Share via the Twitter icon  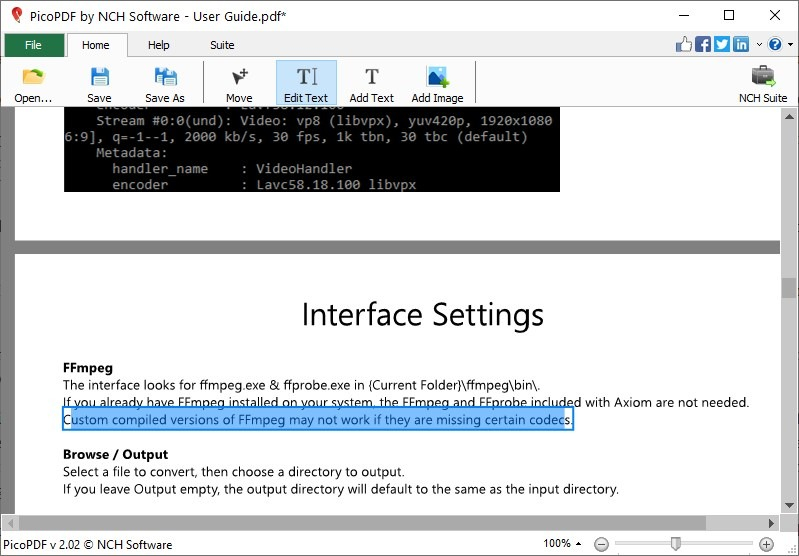(722, 44)
